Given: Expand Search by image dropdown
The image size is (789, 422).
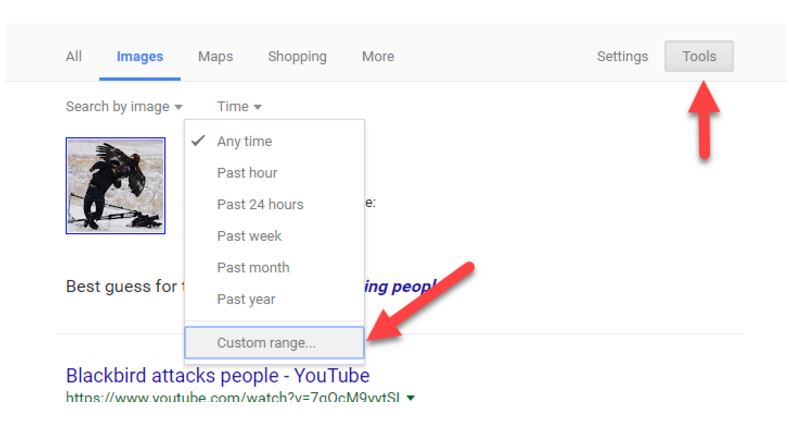Looking at the screenshot, I should tap(124, 107).
